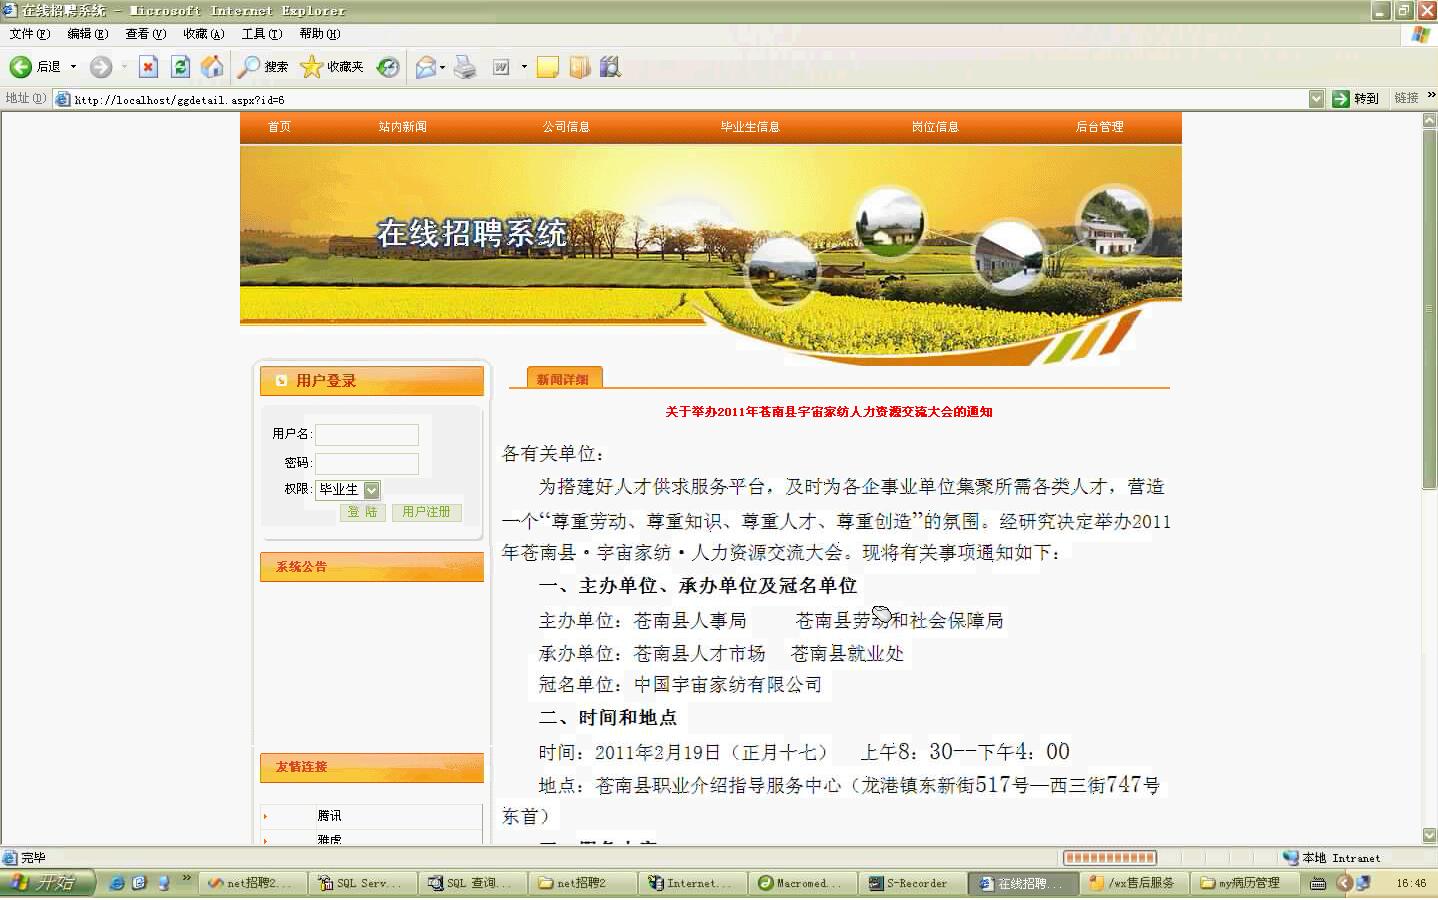Click the 系统公告 panel header
This screenshot has height=900, width=1438.
tap(372, 567)
